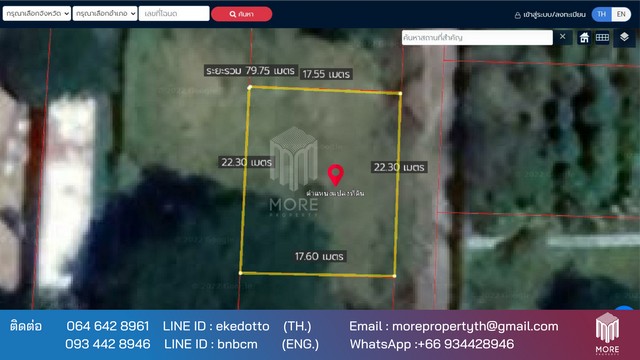Switch language to EN
Viewport: 640px width, 360px height.
coord(621,14)
